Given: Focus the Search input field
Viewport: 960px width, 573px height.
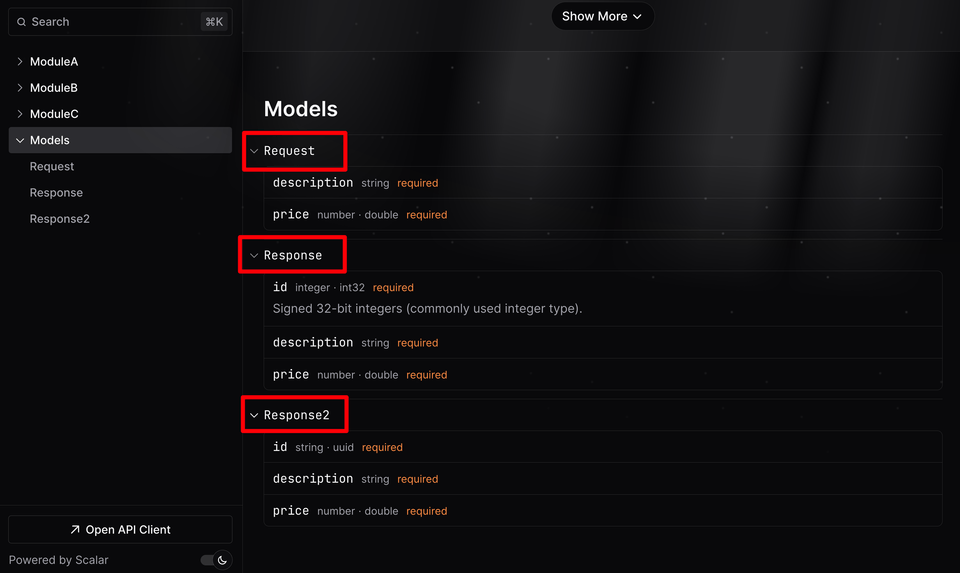Looking at the screenshot, I should [x=110, y=22].
